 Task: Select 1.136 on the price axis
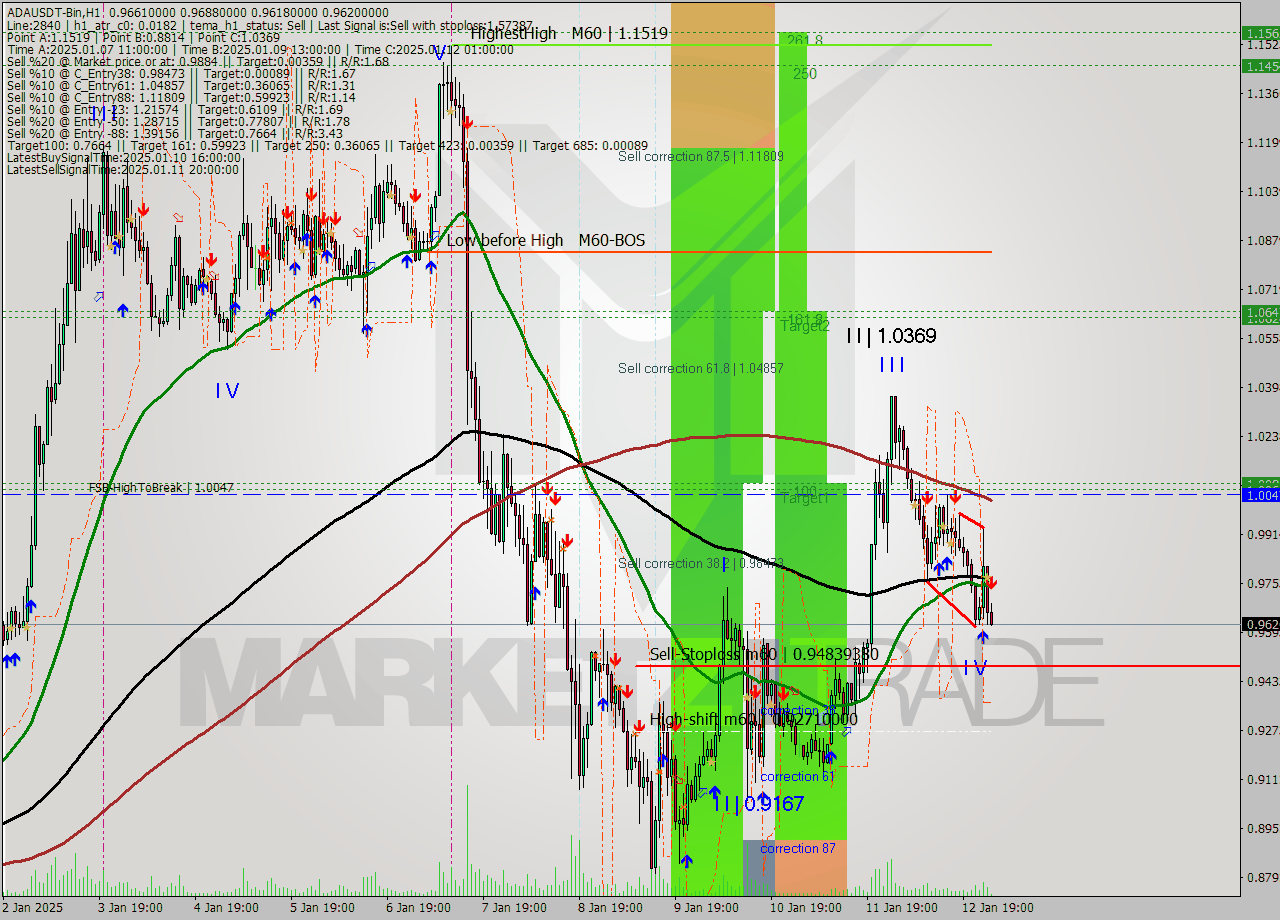(1262, 94)
